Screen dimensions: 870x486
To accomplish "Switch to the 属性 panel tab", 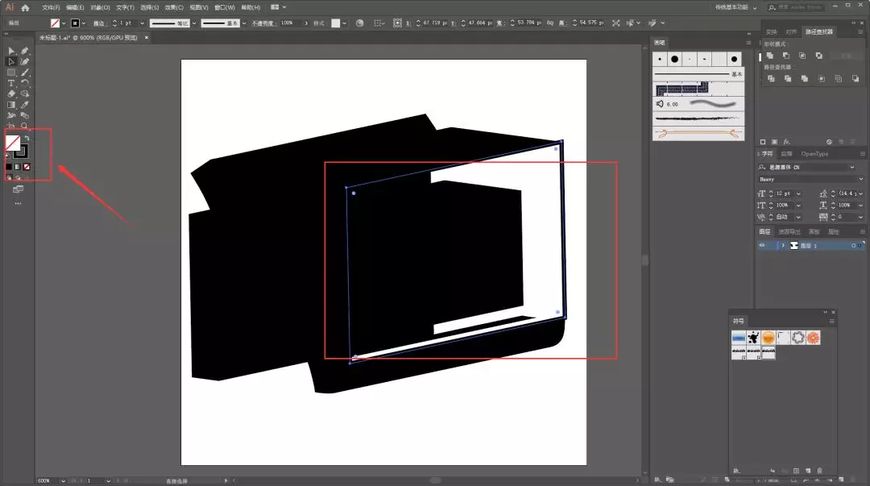I will (x=833, y=231).
